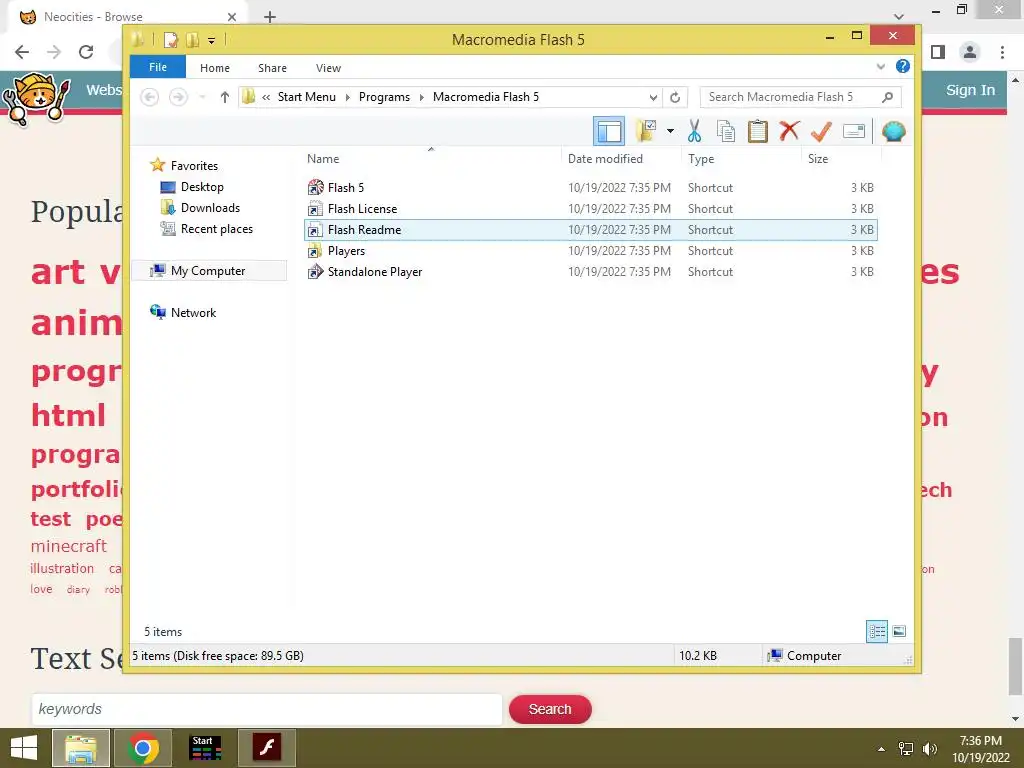The image size is (1024, 768).
Task: Select the Flash License shortcut icon
Action: click(315, 209)
